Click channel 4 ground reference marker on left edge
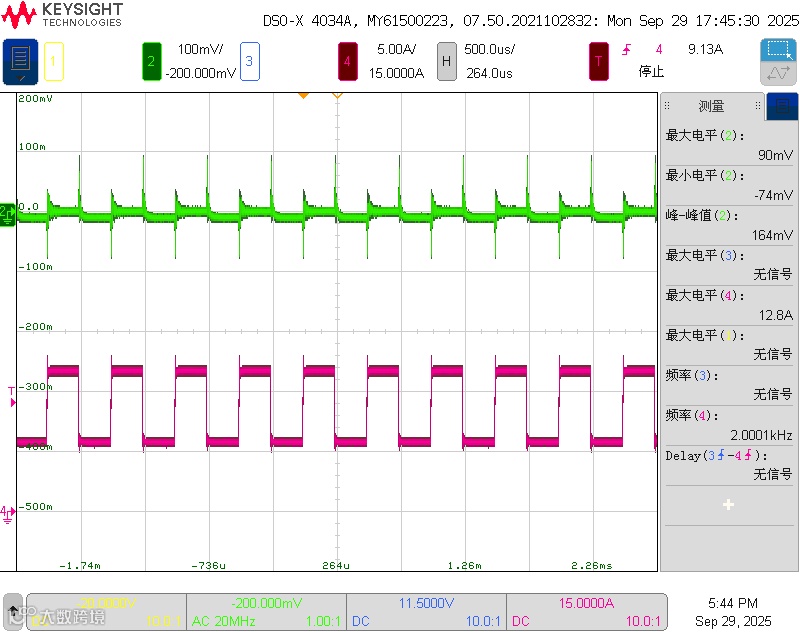The height and width of the screenshot is (632, 800). click(7, 514)
